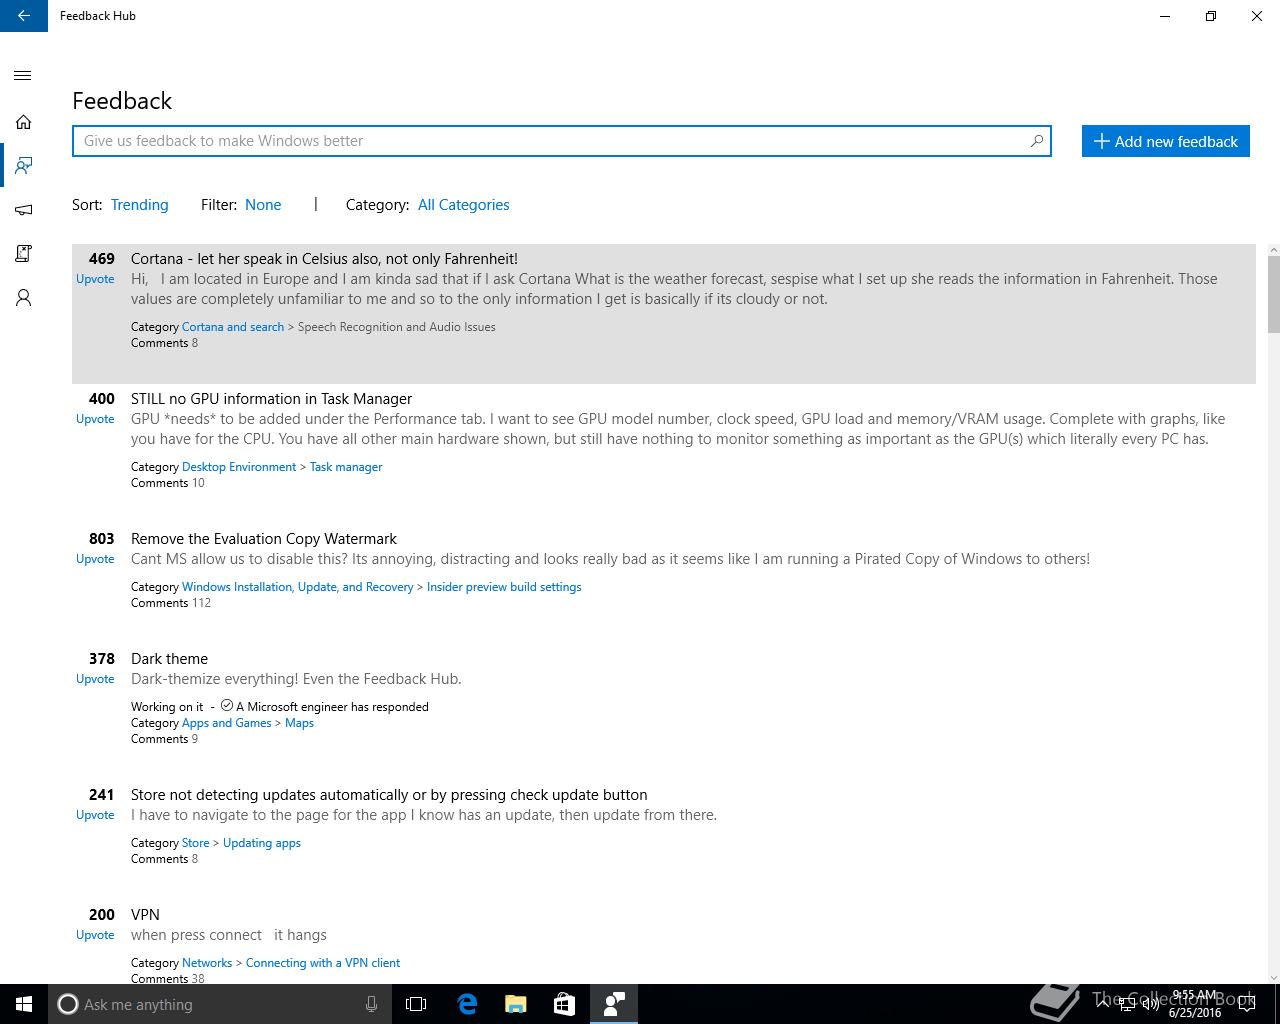Screen dimensions: 1280x1024
Task: Click the Cortana circle icon in search box
Action: (x=68, y=1004)
